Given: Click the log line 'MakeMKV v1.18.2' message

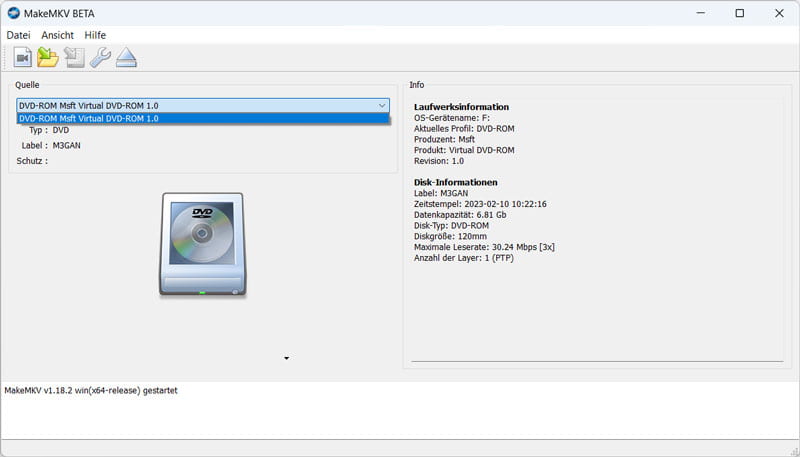Looking at the screenshot, I should 92,390.
